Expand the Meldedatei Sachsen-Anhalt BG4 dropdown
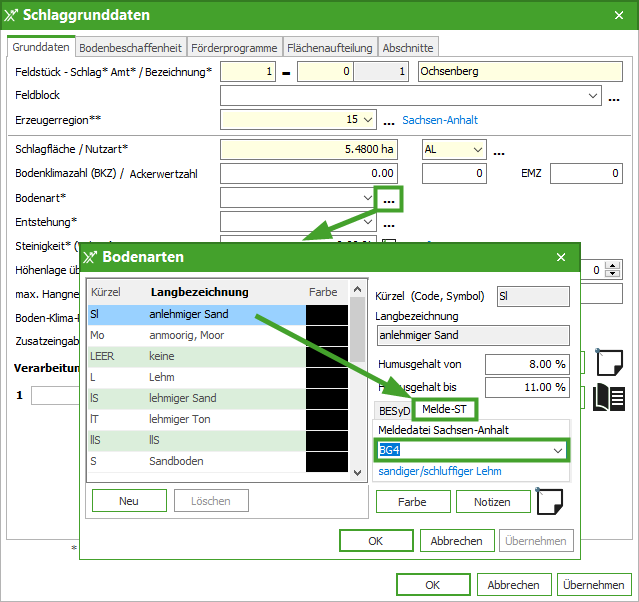The width and height of the screenshot is (639, 602). coord(558,450)
